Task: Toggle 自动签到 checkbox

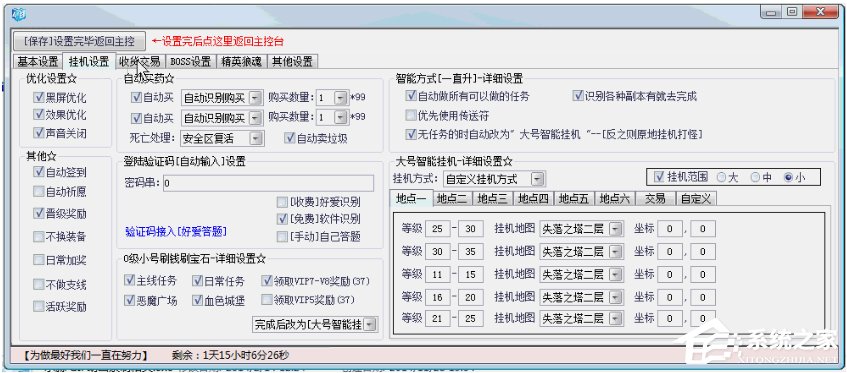Action: (x=59, y=172)
